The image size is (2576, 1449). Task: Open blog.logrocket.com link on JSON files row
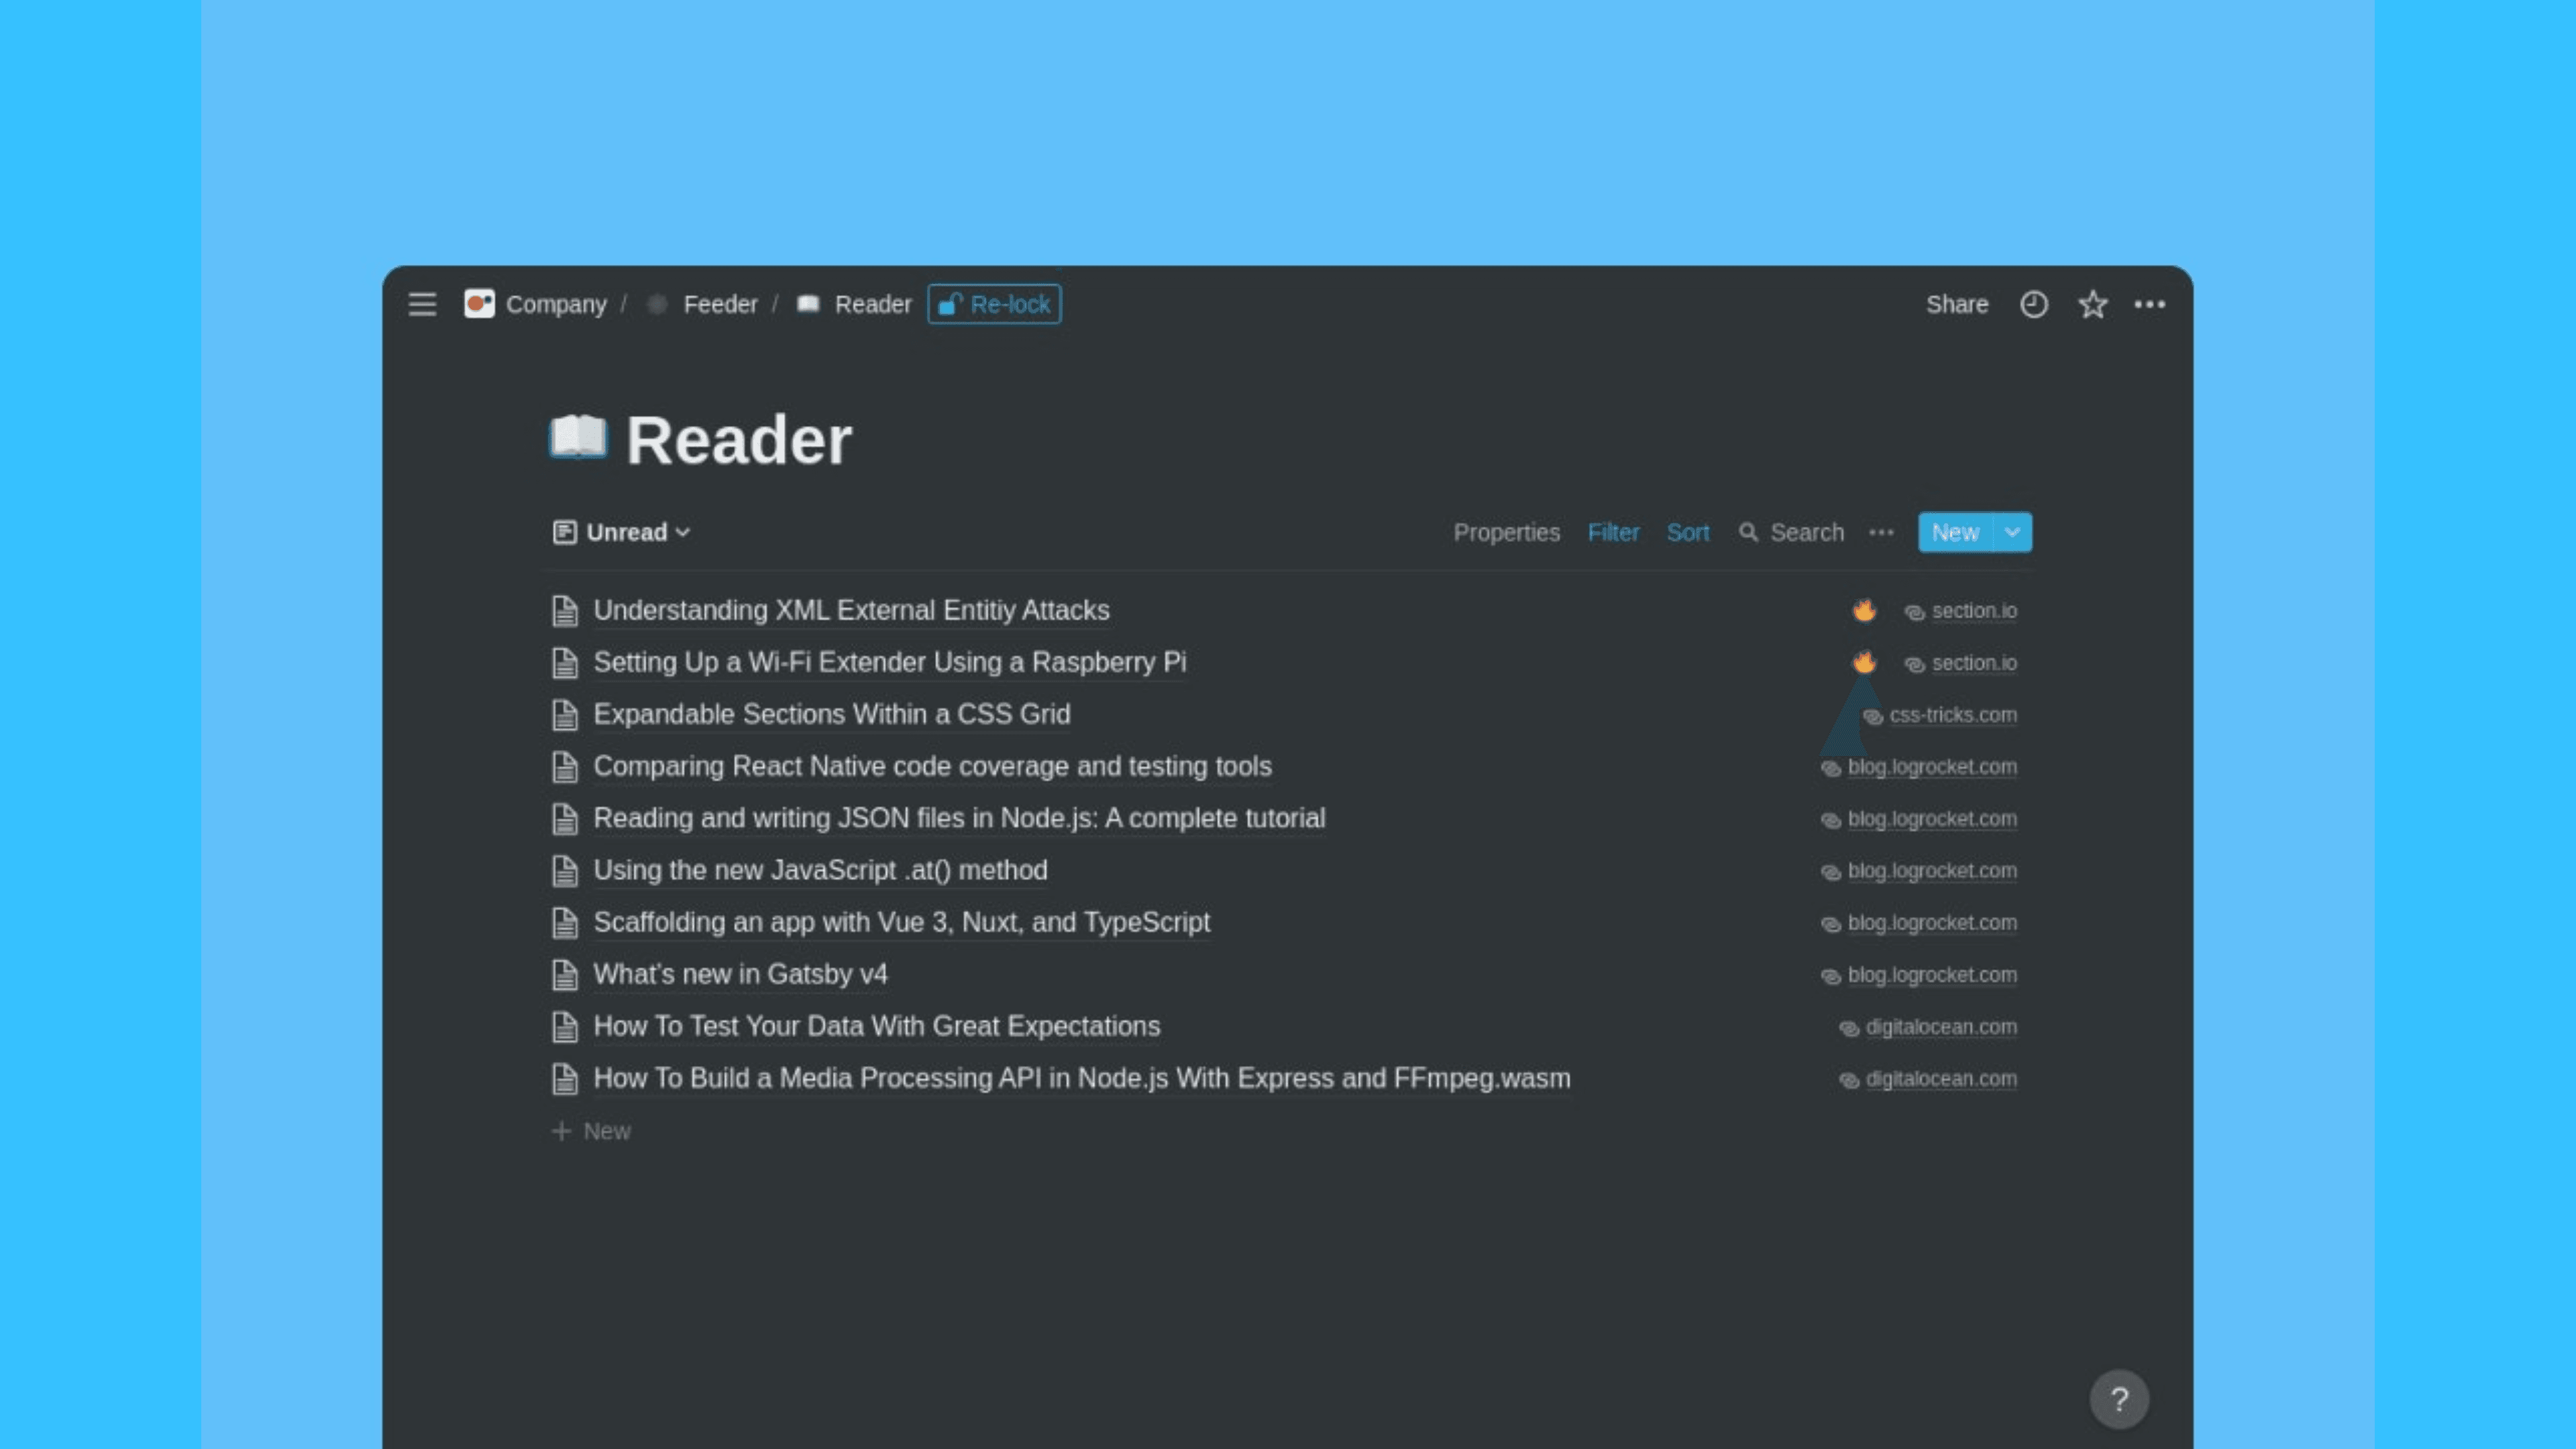pos(1932,819)
